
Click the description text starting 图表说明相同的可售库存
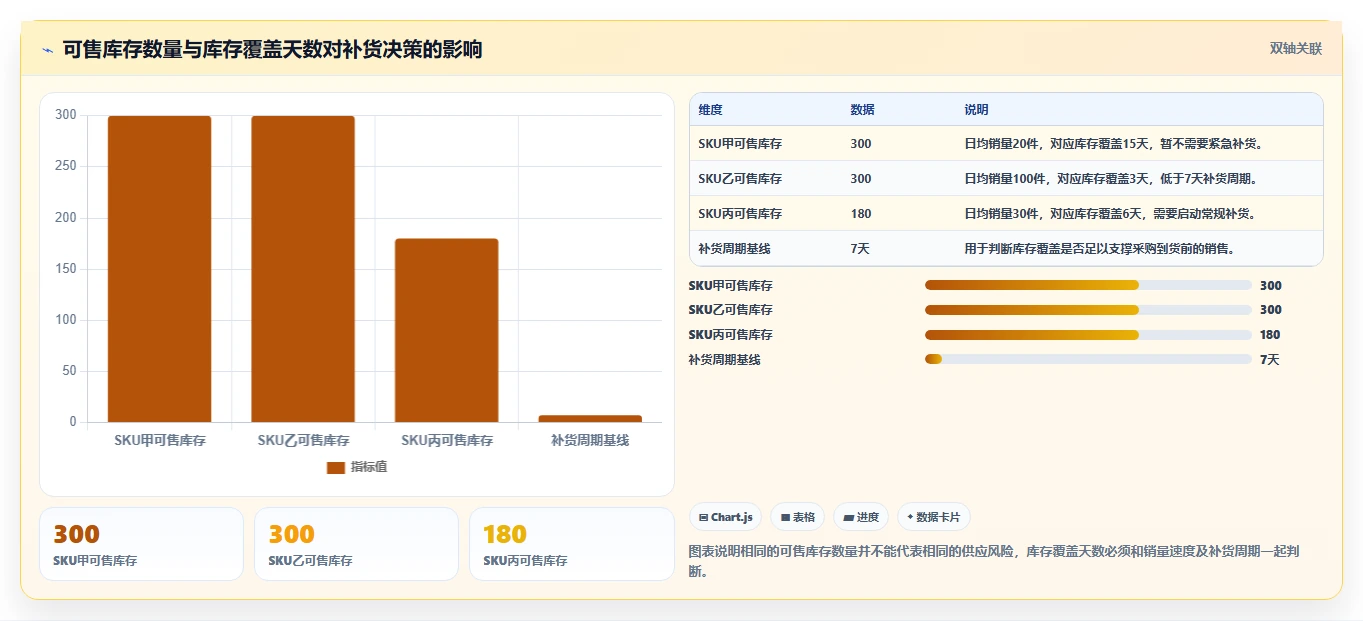click(995, 561)
